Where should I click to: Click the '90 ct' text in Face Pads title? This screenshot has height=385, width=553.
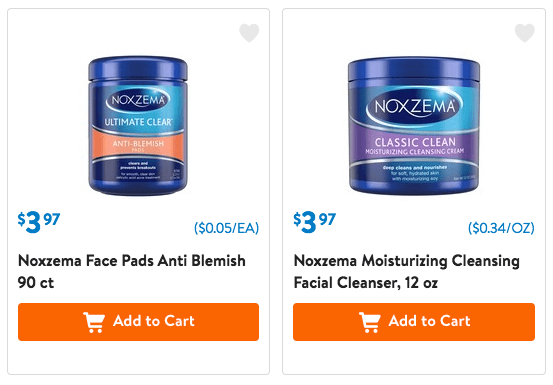click(36, 283)
